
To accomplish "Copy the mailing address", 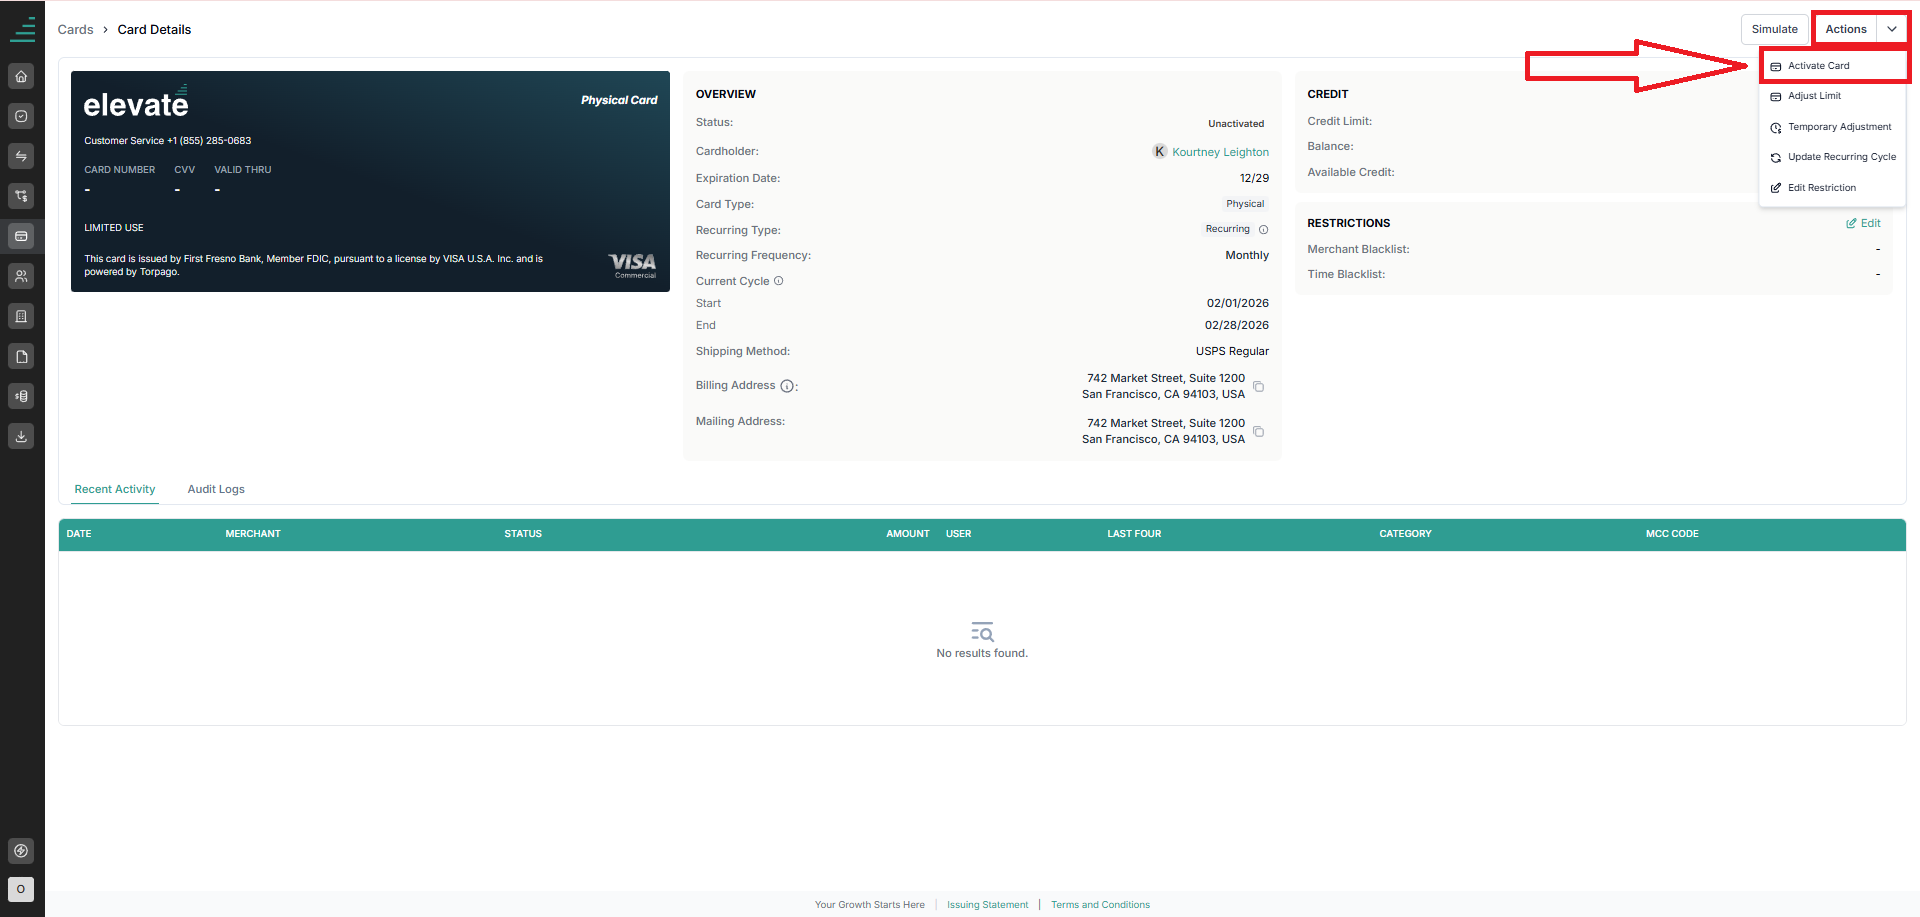I will (1259, 432).
